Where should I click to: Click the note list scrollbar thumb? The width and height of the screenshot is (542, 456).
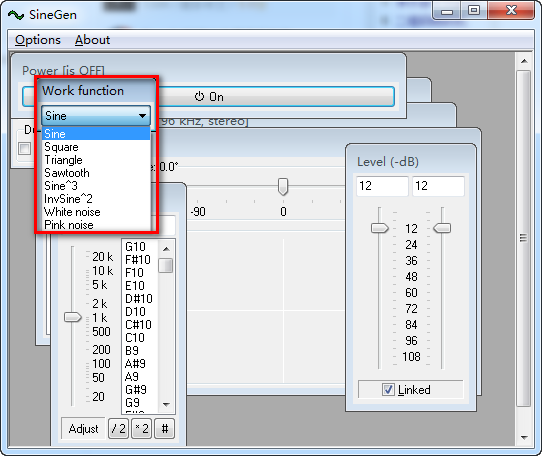point(166,266)
